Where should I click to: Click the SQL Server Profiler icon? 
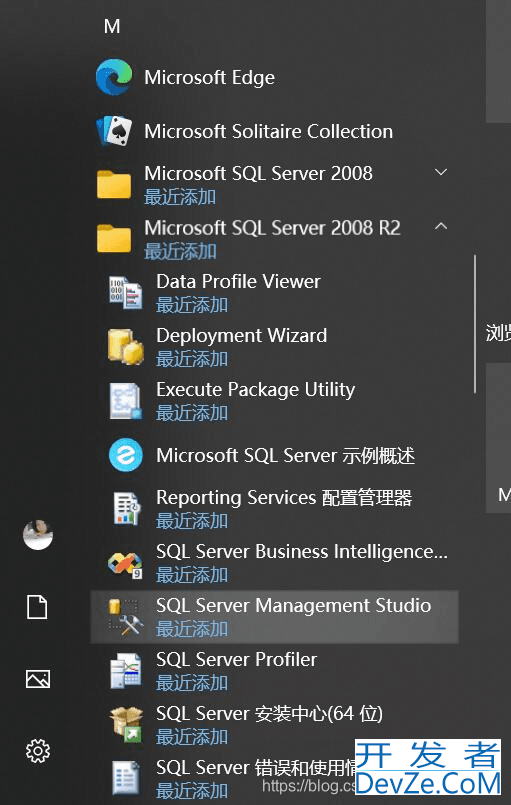tap(125, 671)
